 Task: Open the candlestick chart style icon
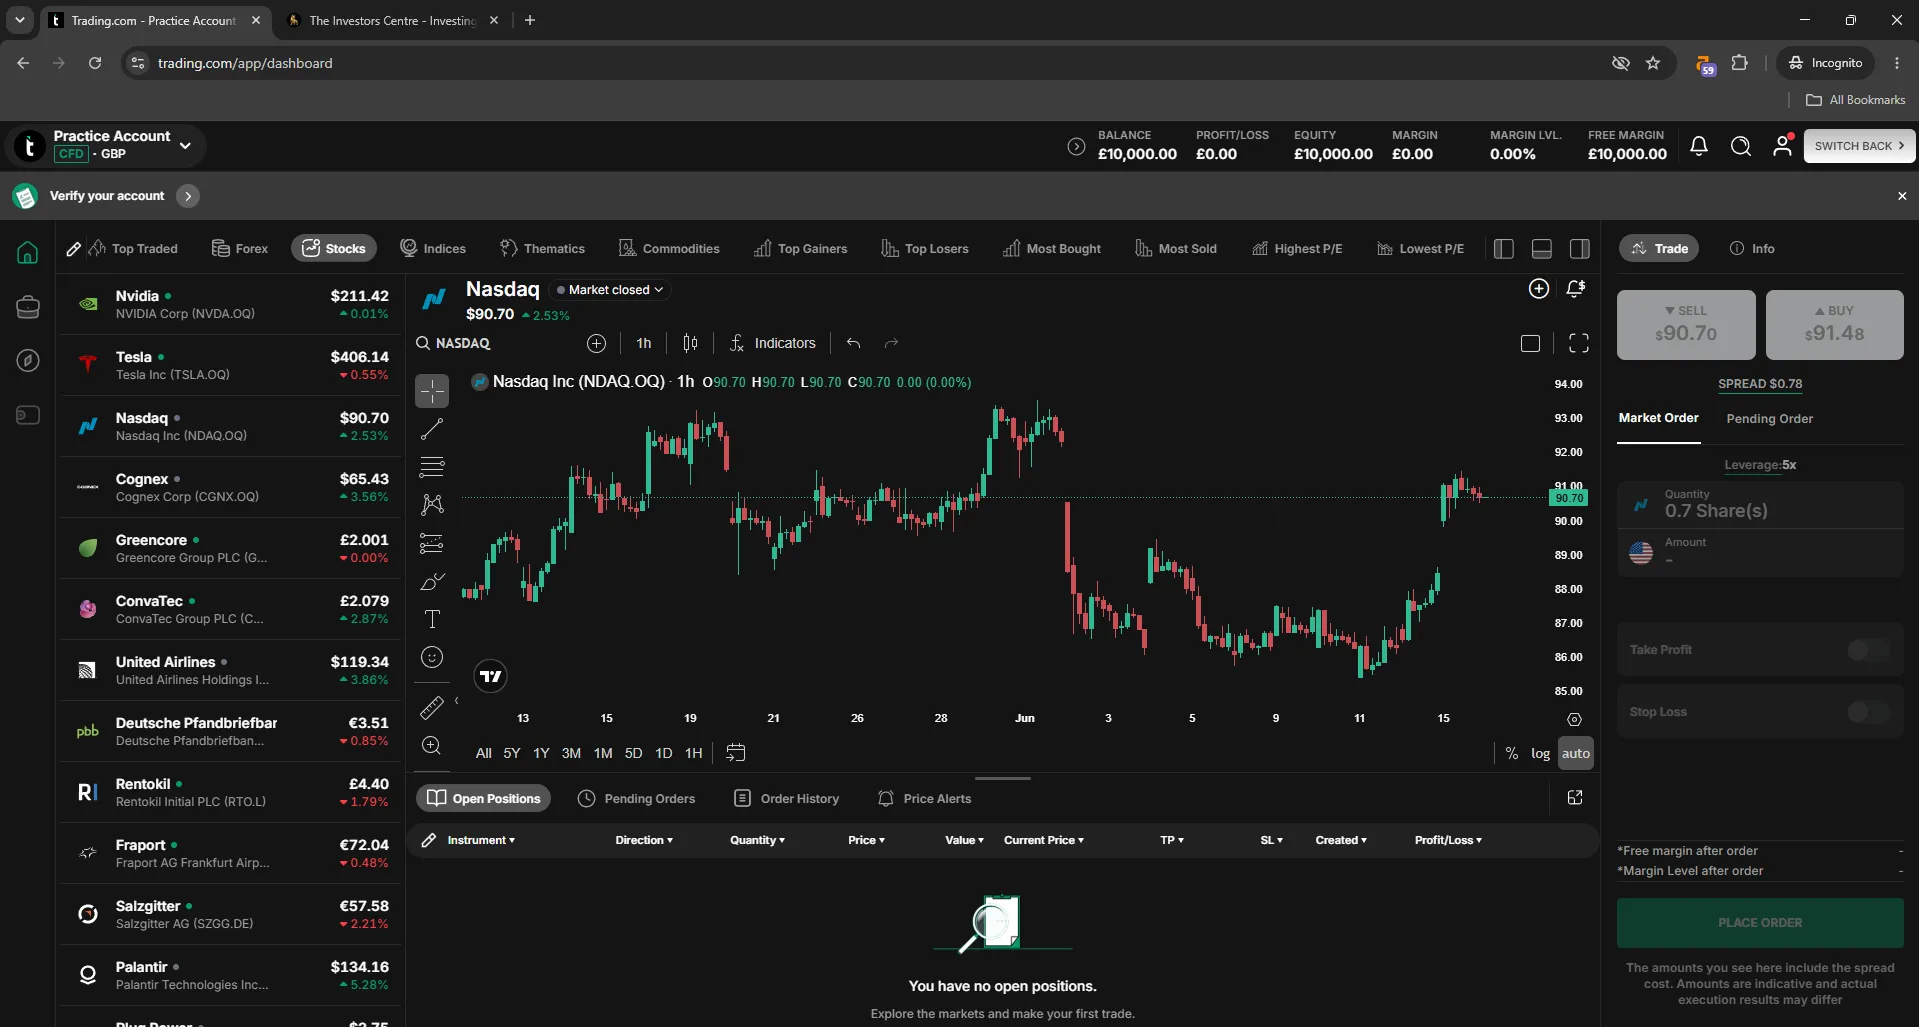[x=690, y=343]
